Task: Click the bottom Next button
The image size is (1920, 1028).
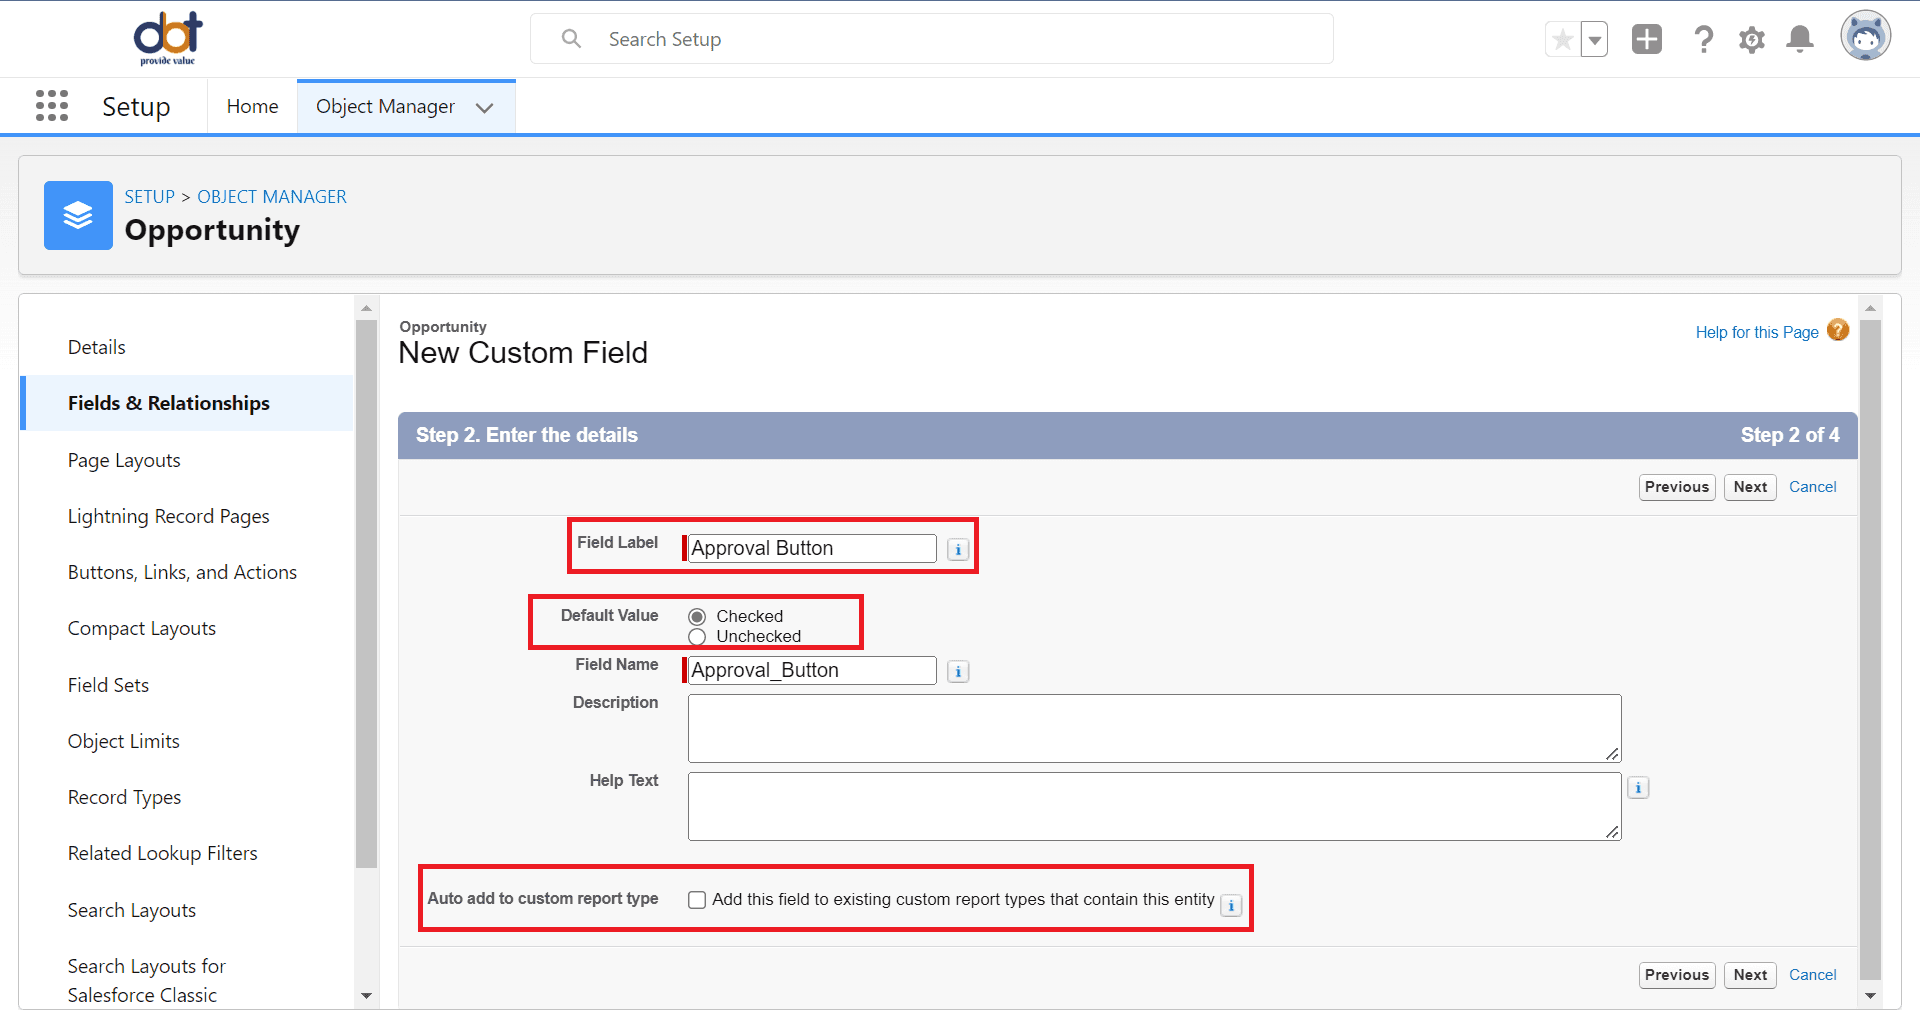Action: click(1750, 975)
